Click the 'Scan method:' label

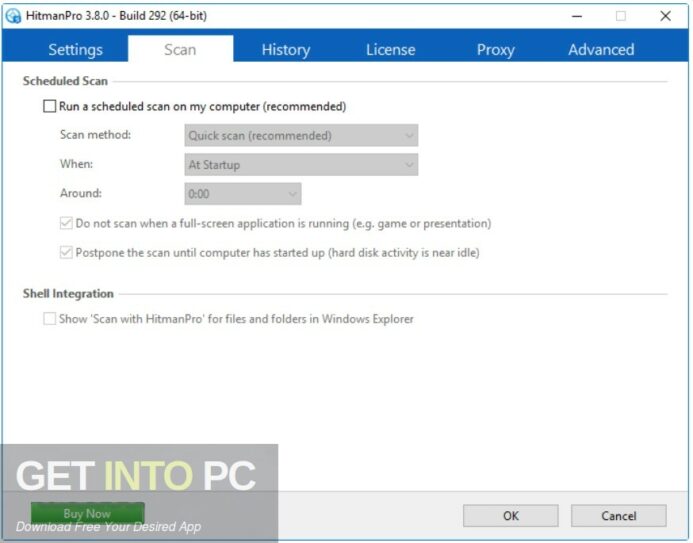point(95,134)
